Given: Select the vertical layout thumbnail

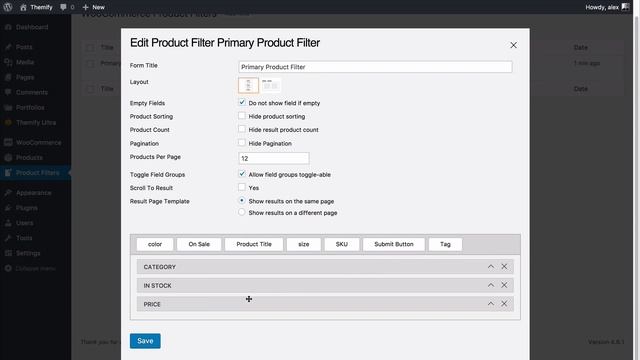Looking at the screenshot, I should click(x=248, y=86).
